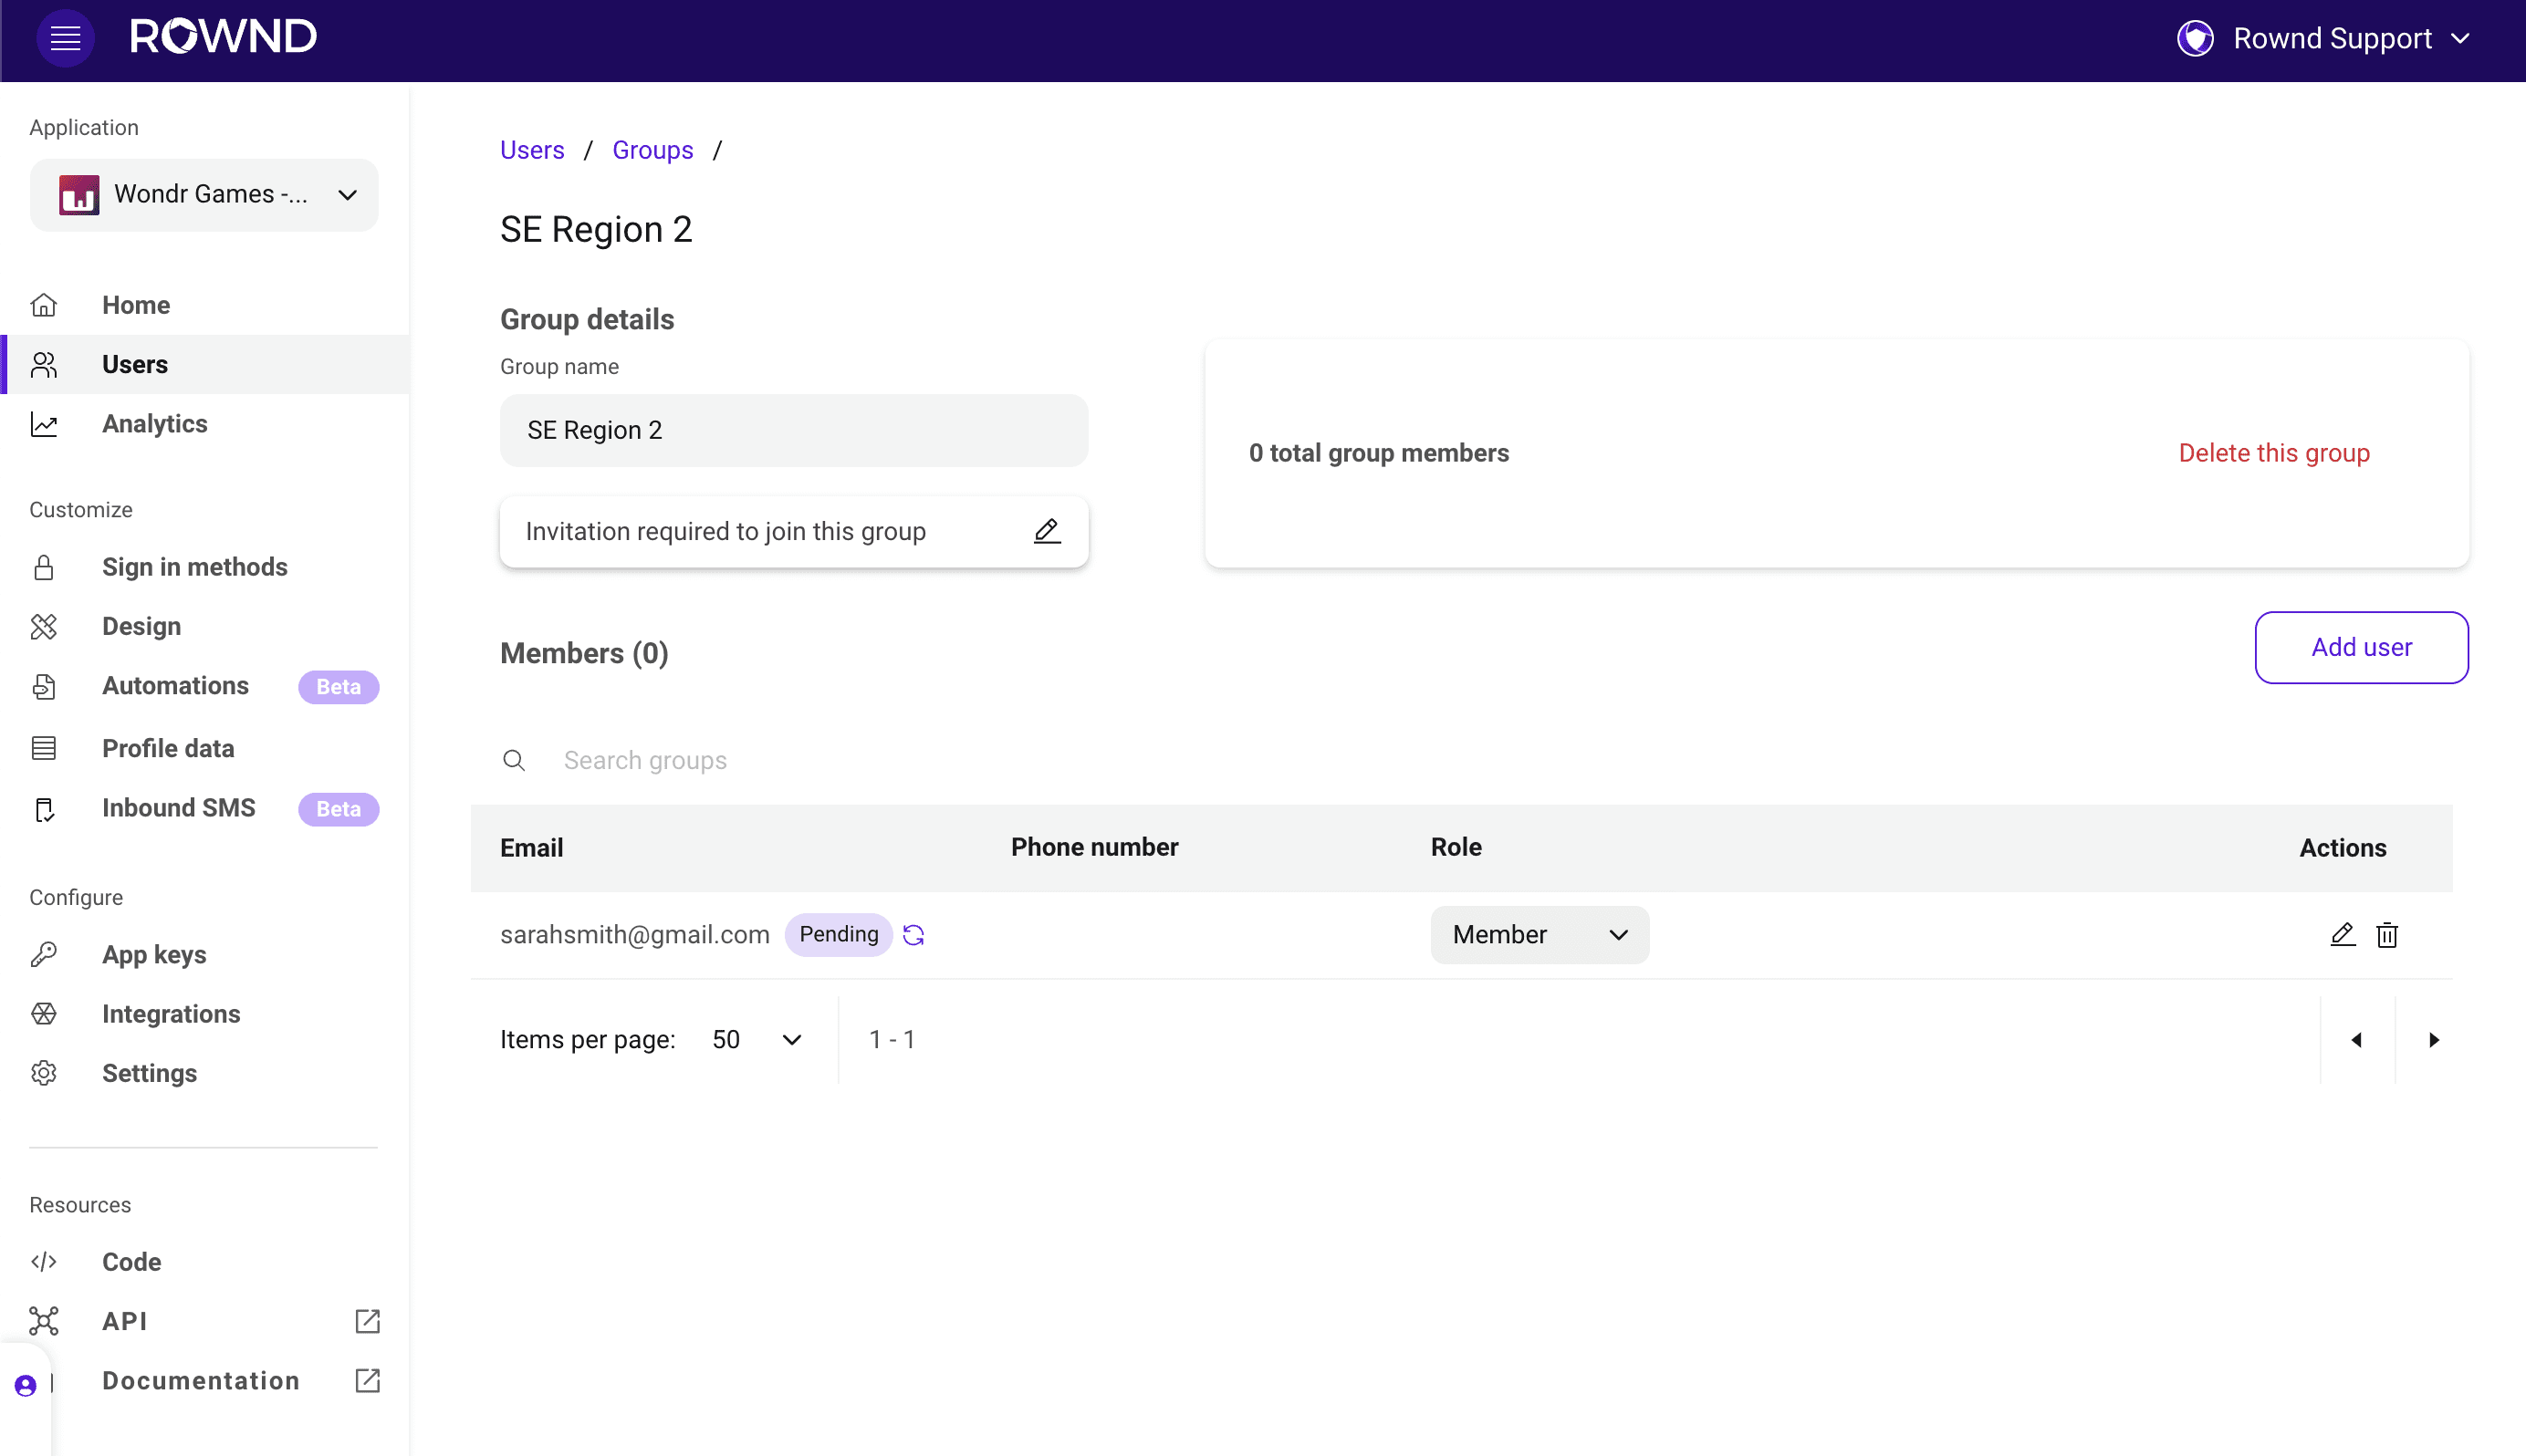Click the Add user button
The image size is (2526, 1456).
tap(2361, 647)
